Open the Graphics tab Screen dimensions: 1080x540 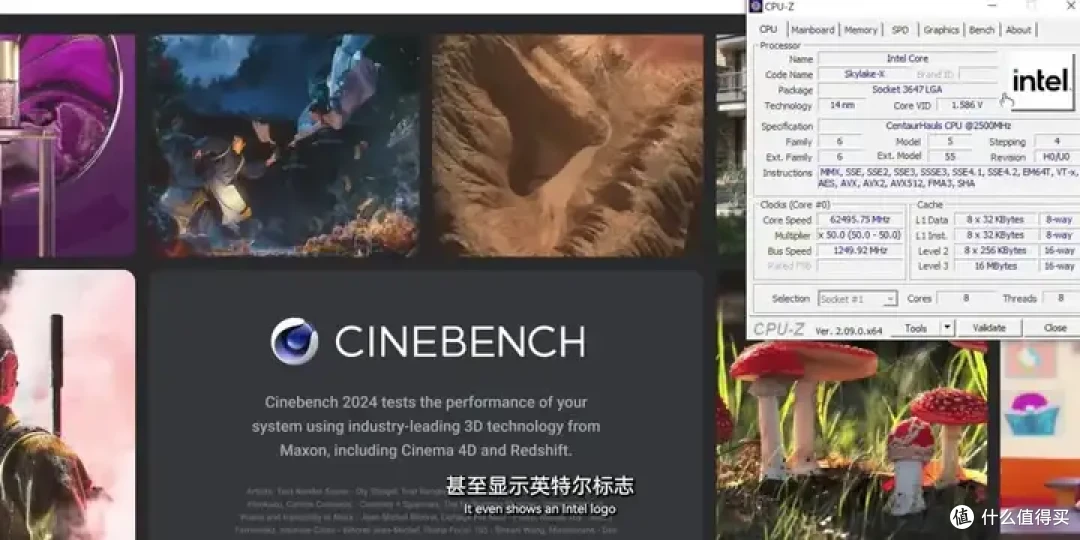click(941, 30)
